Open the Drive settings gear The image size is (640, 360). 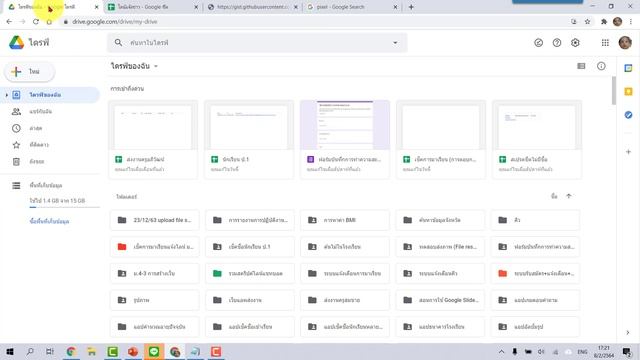coord(575,42)
